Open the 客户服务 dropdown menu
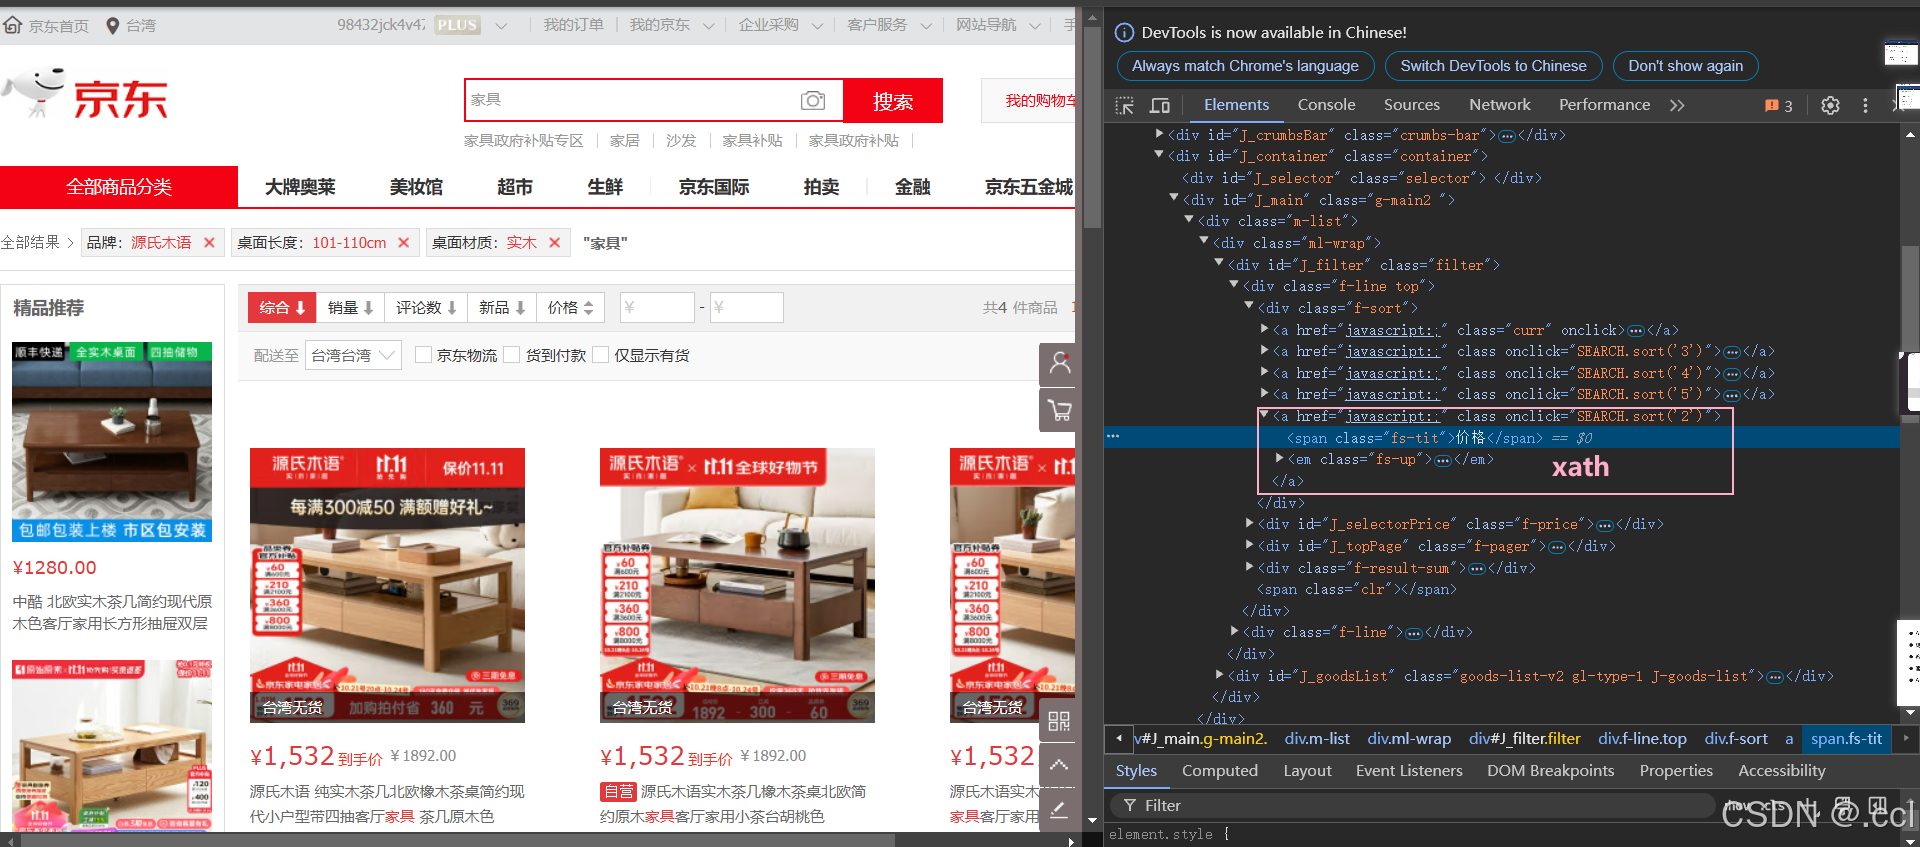The height and width of the screenshot is (847, 1920). (x=889, y=25)
